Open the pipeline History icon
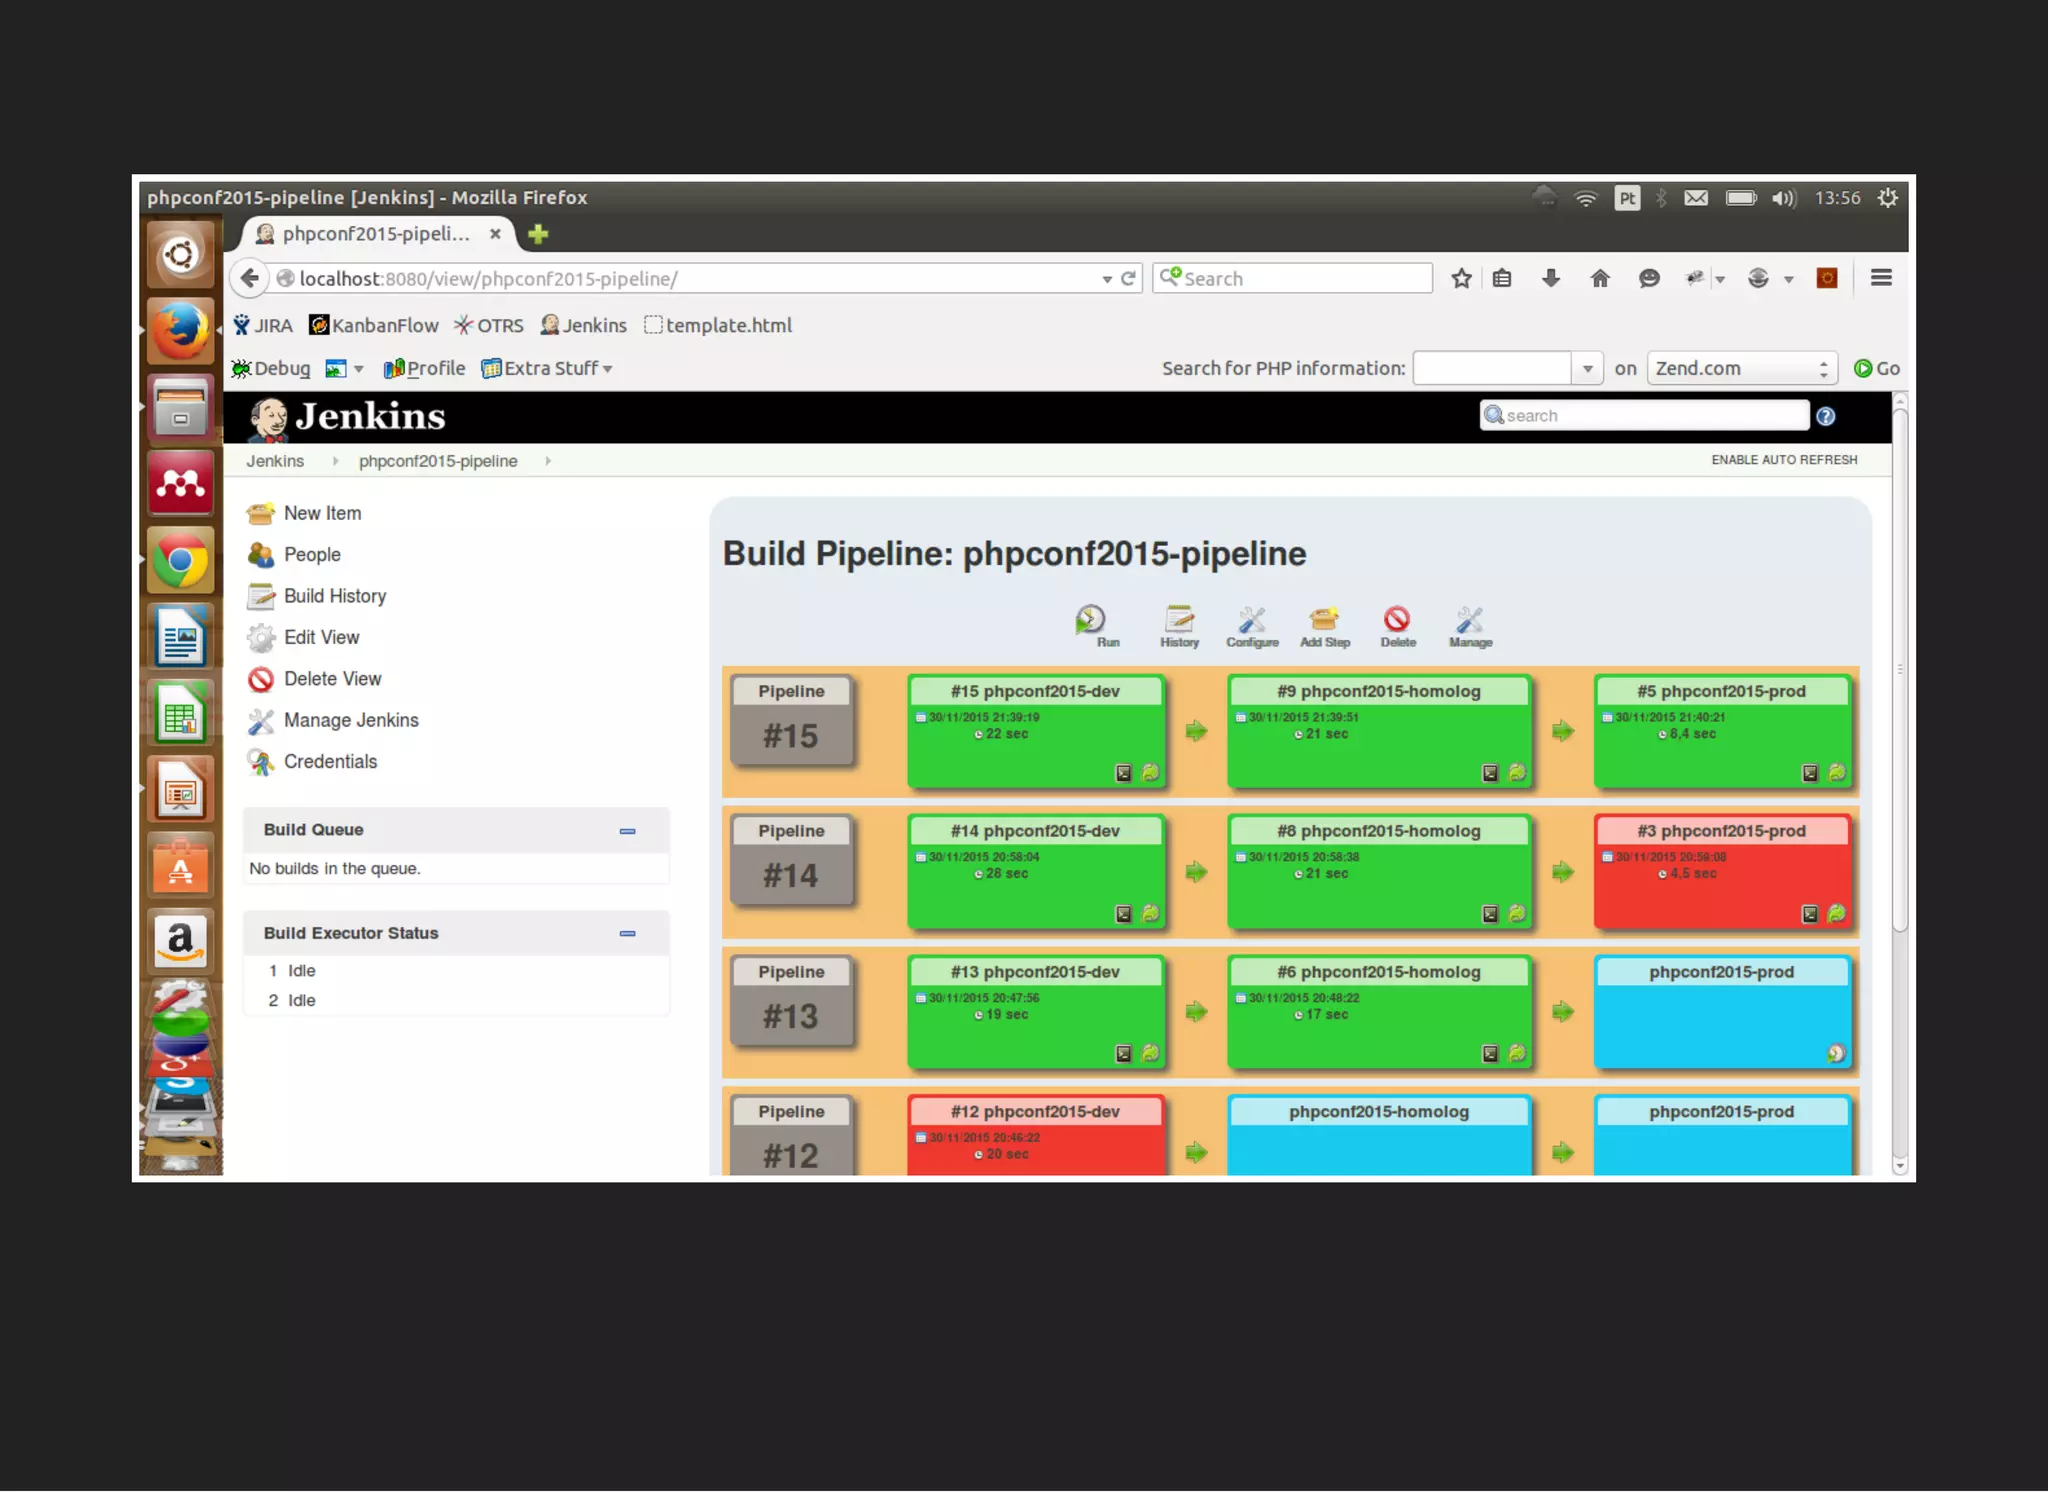This screenshot has width=2048, height=1492. tap(1179, 621)
